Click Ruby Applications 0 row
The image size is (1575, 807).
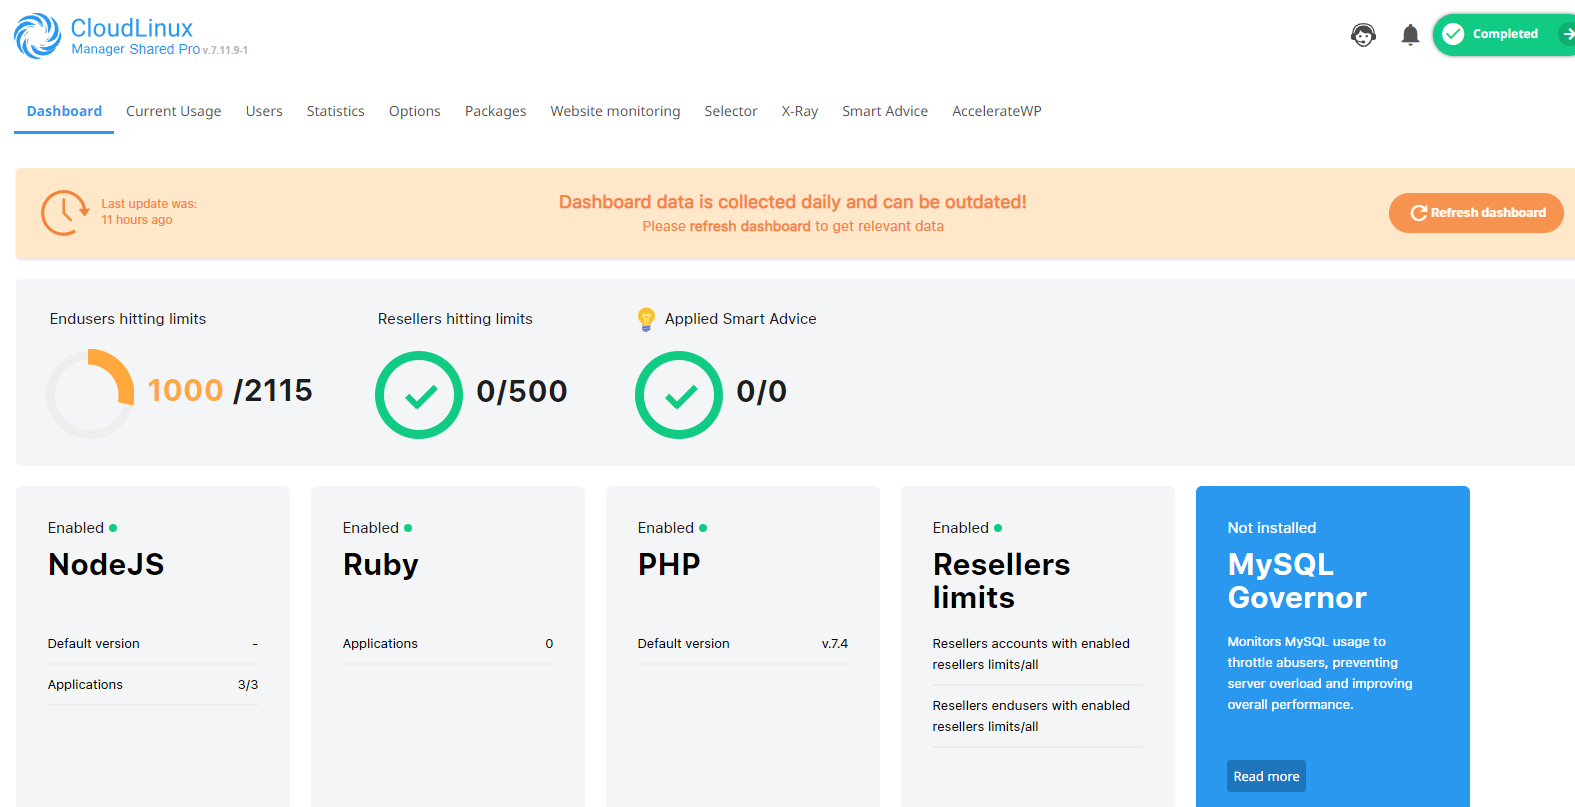[x=448, y=644]
